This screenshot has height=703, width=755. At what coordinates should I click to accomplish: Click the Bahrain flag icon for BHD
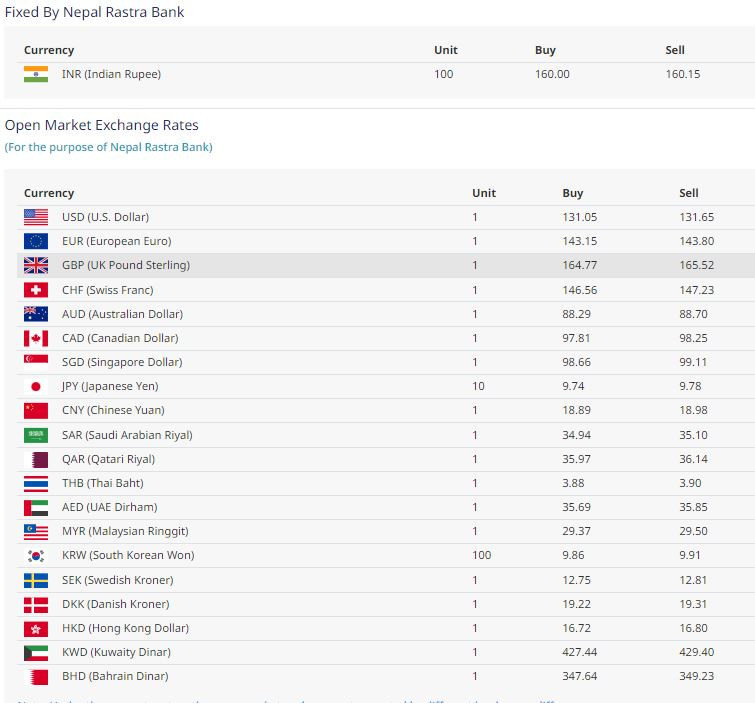click(36, 677)
